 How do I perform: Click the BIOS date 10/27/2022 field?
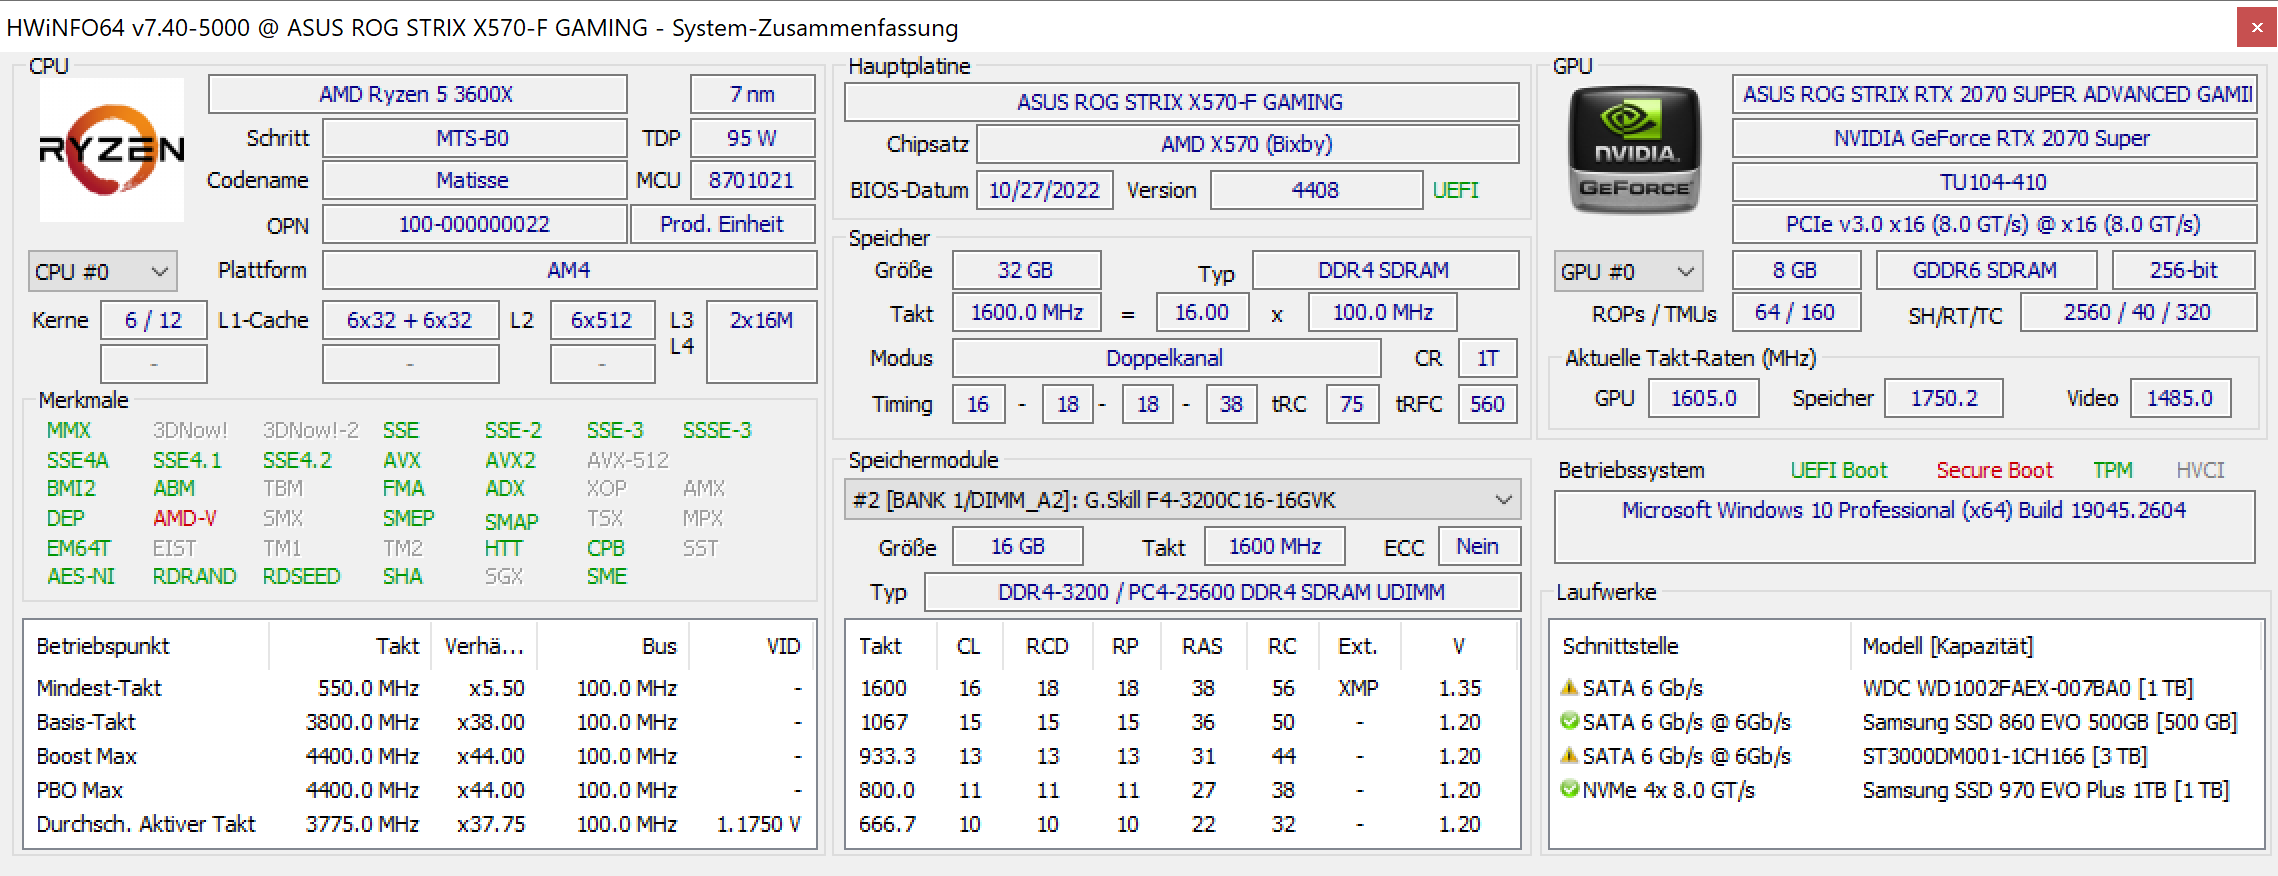[x=1044, y=190]
